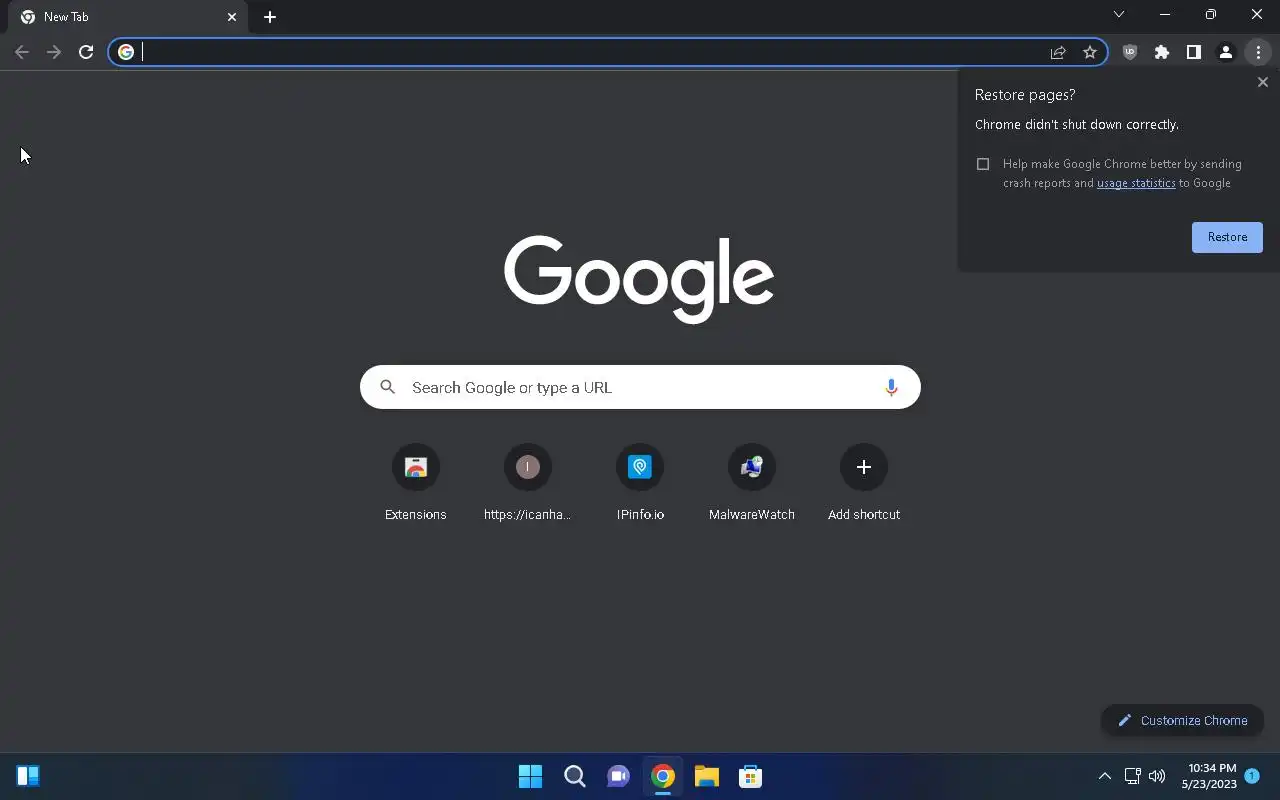Open the clock showing 10:34 PM
This screenshot has width=1280, height=800.
(1209, 776)
